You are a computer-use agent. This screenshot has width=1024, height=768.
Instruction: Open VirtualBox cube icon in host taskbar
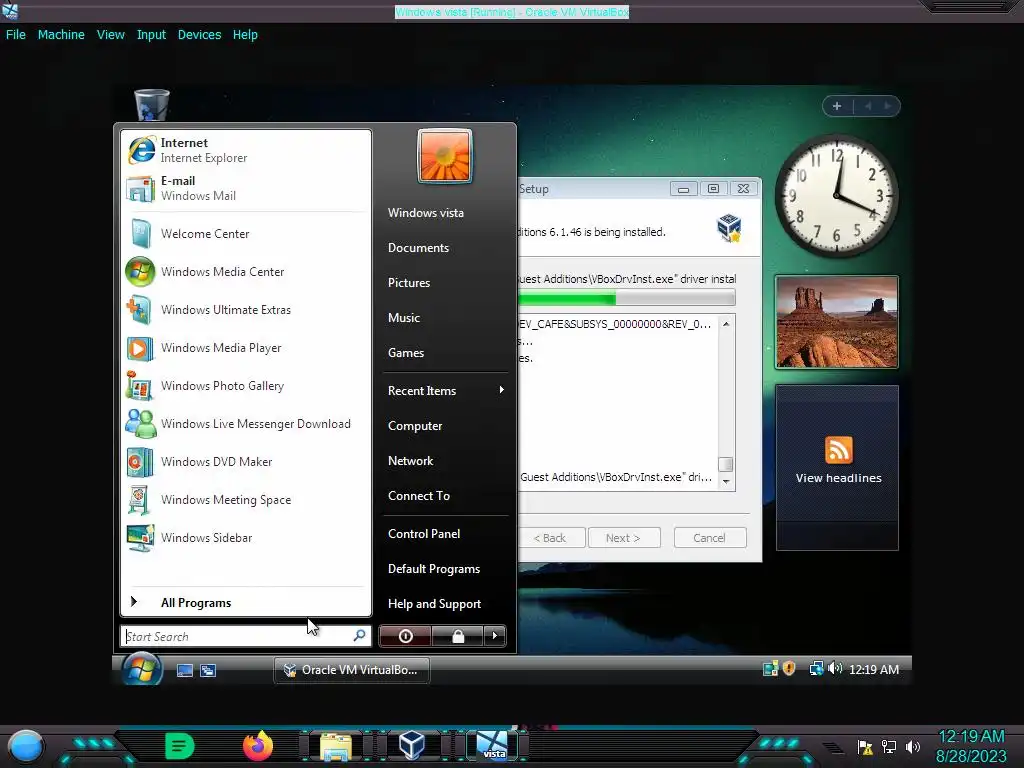pos(412,745)
